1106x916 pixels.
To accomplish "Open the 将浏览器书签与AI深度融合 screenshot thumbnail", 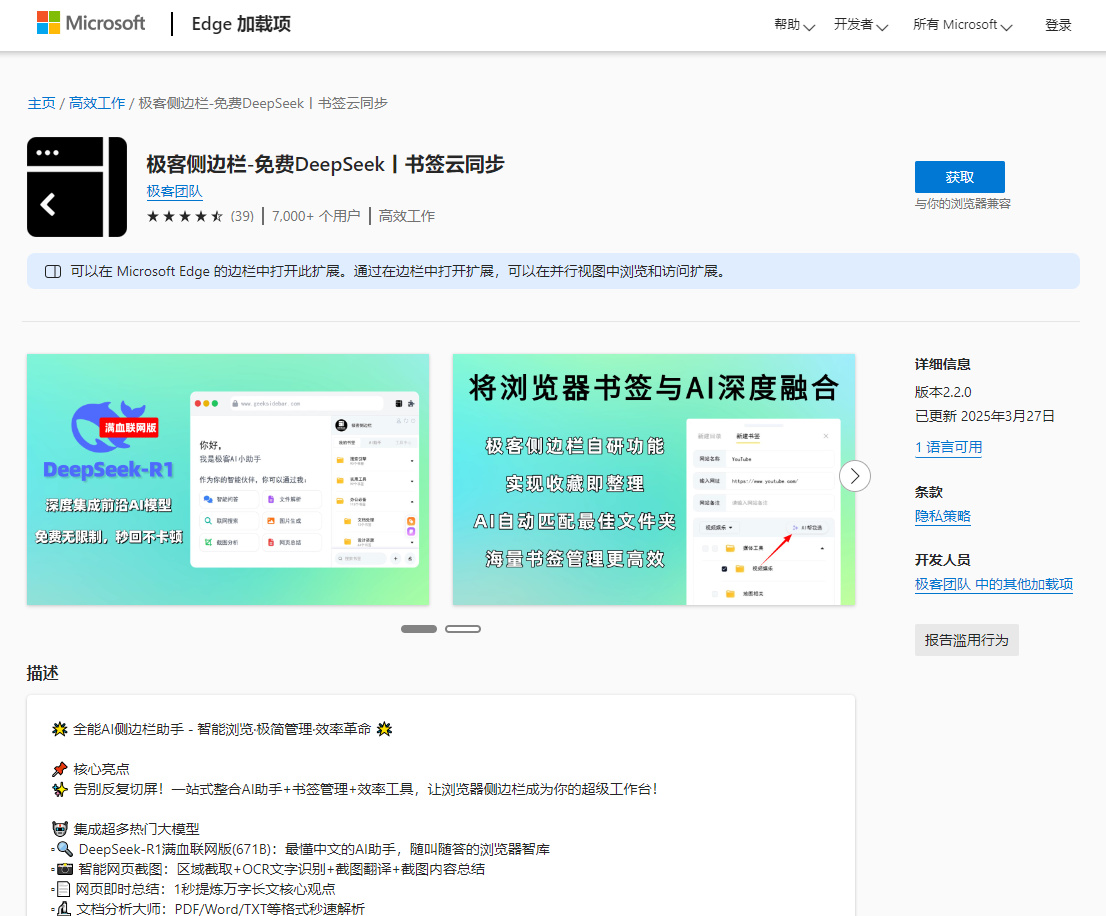I will tap(653, 480).
